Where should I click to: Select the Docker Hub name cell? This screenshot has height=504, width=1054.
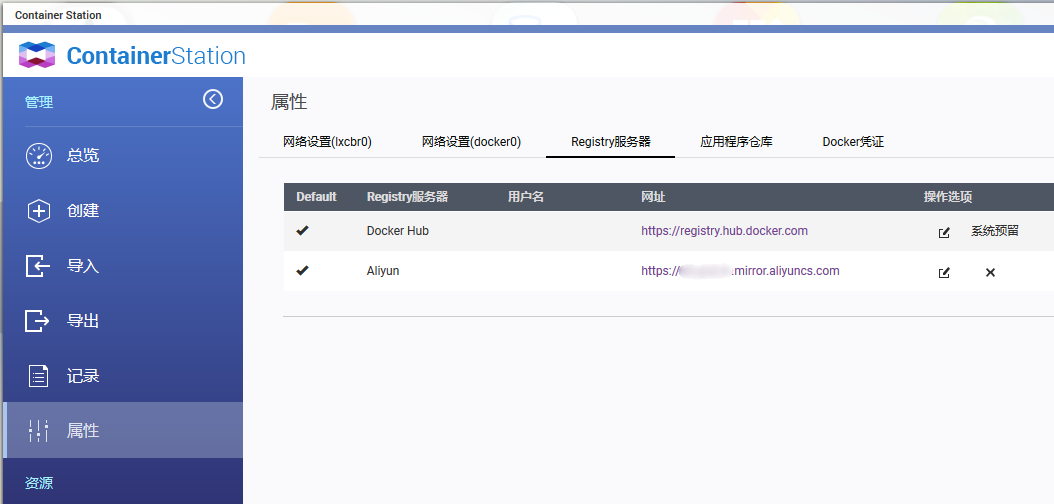pos(397,230)
